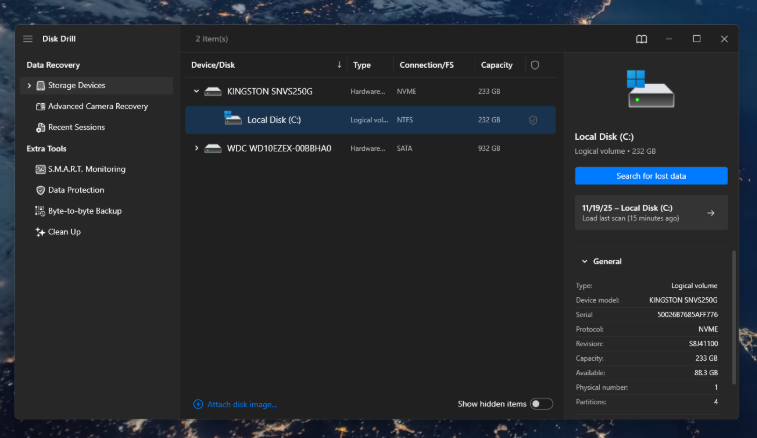Sort by the Capacity column header

[x=497, y=65]
